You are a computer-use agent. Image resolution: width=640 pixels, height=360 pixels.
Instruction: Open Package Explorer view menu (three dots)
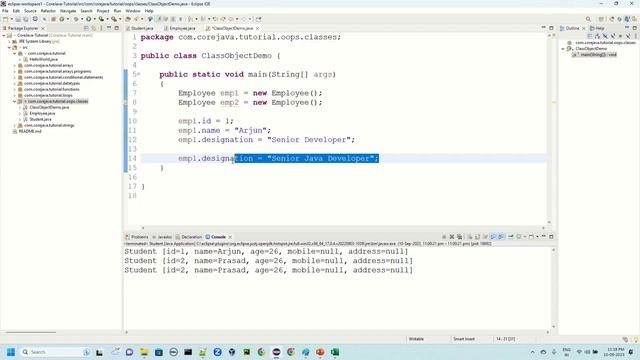pos(101,28)
